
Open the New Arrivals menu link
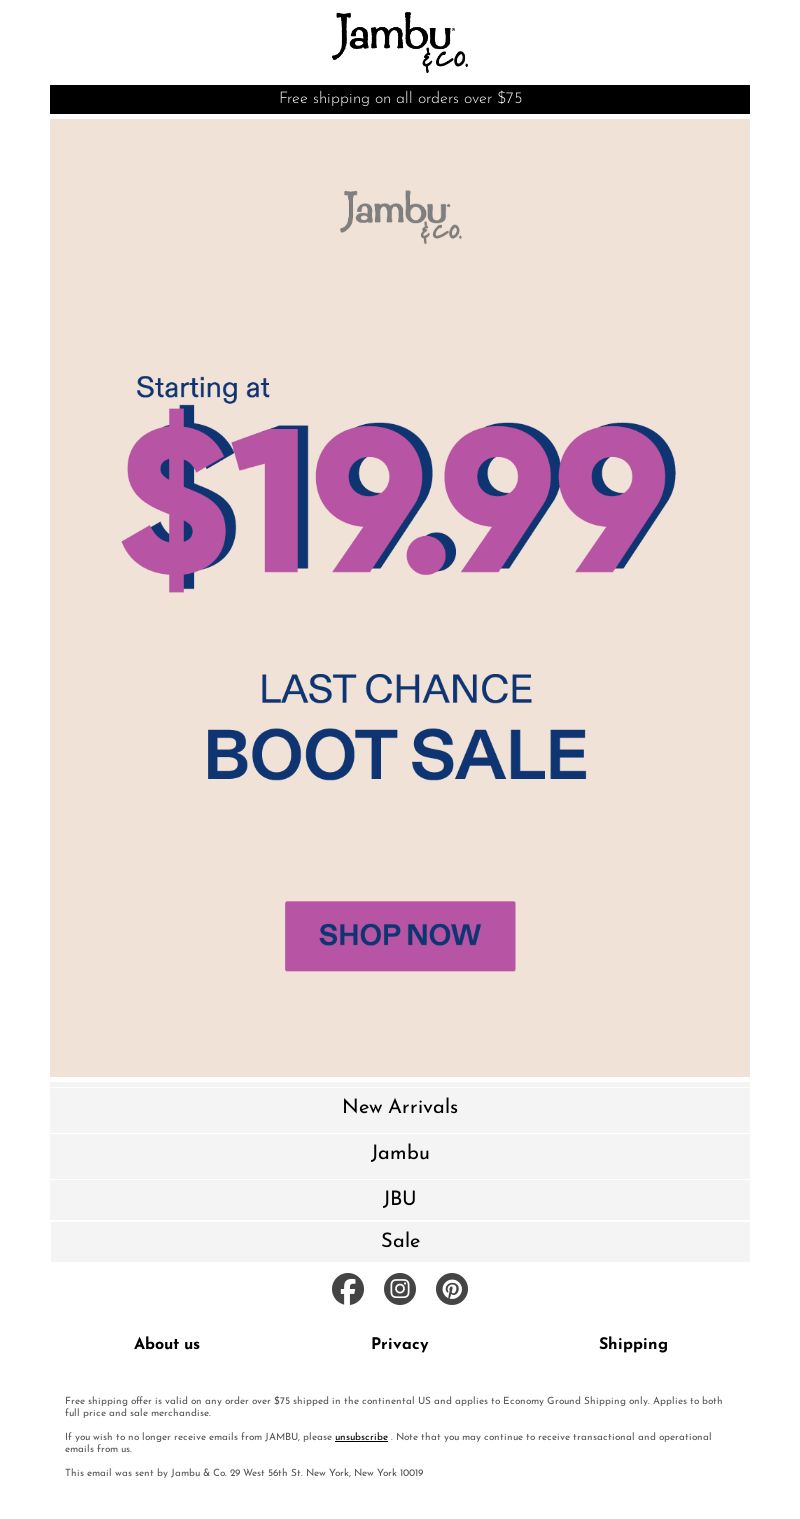(x=400, y=1107)
